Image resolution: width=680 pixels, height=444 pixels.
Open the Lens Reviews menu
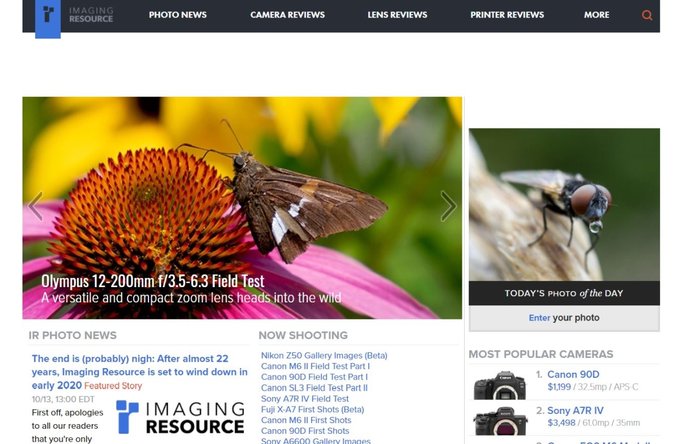tap(397, 15)
